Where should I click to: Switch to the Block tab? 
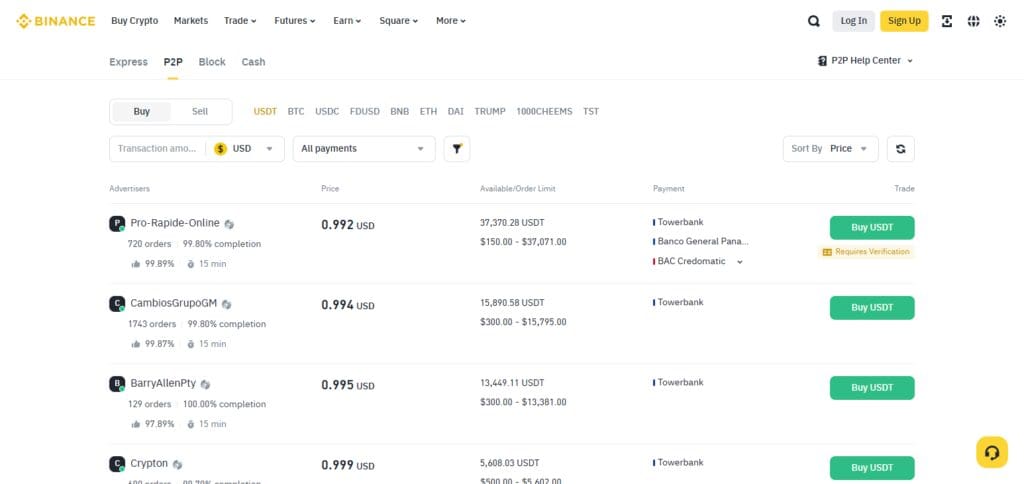click(x=212, y=62)
